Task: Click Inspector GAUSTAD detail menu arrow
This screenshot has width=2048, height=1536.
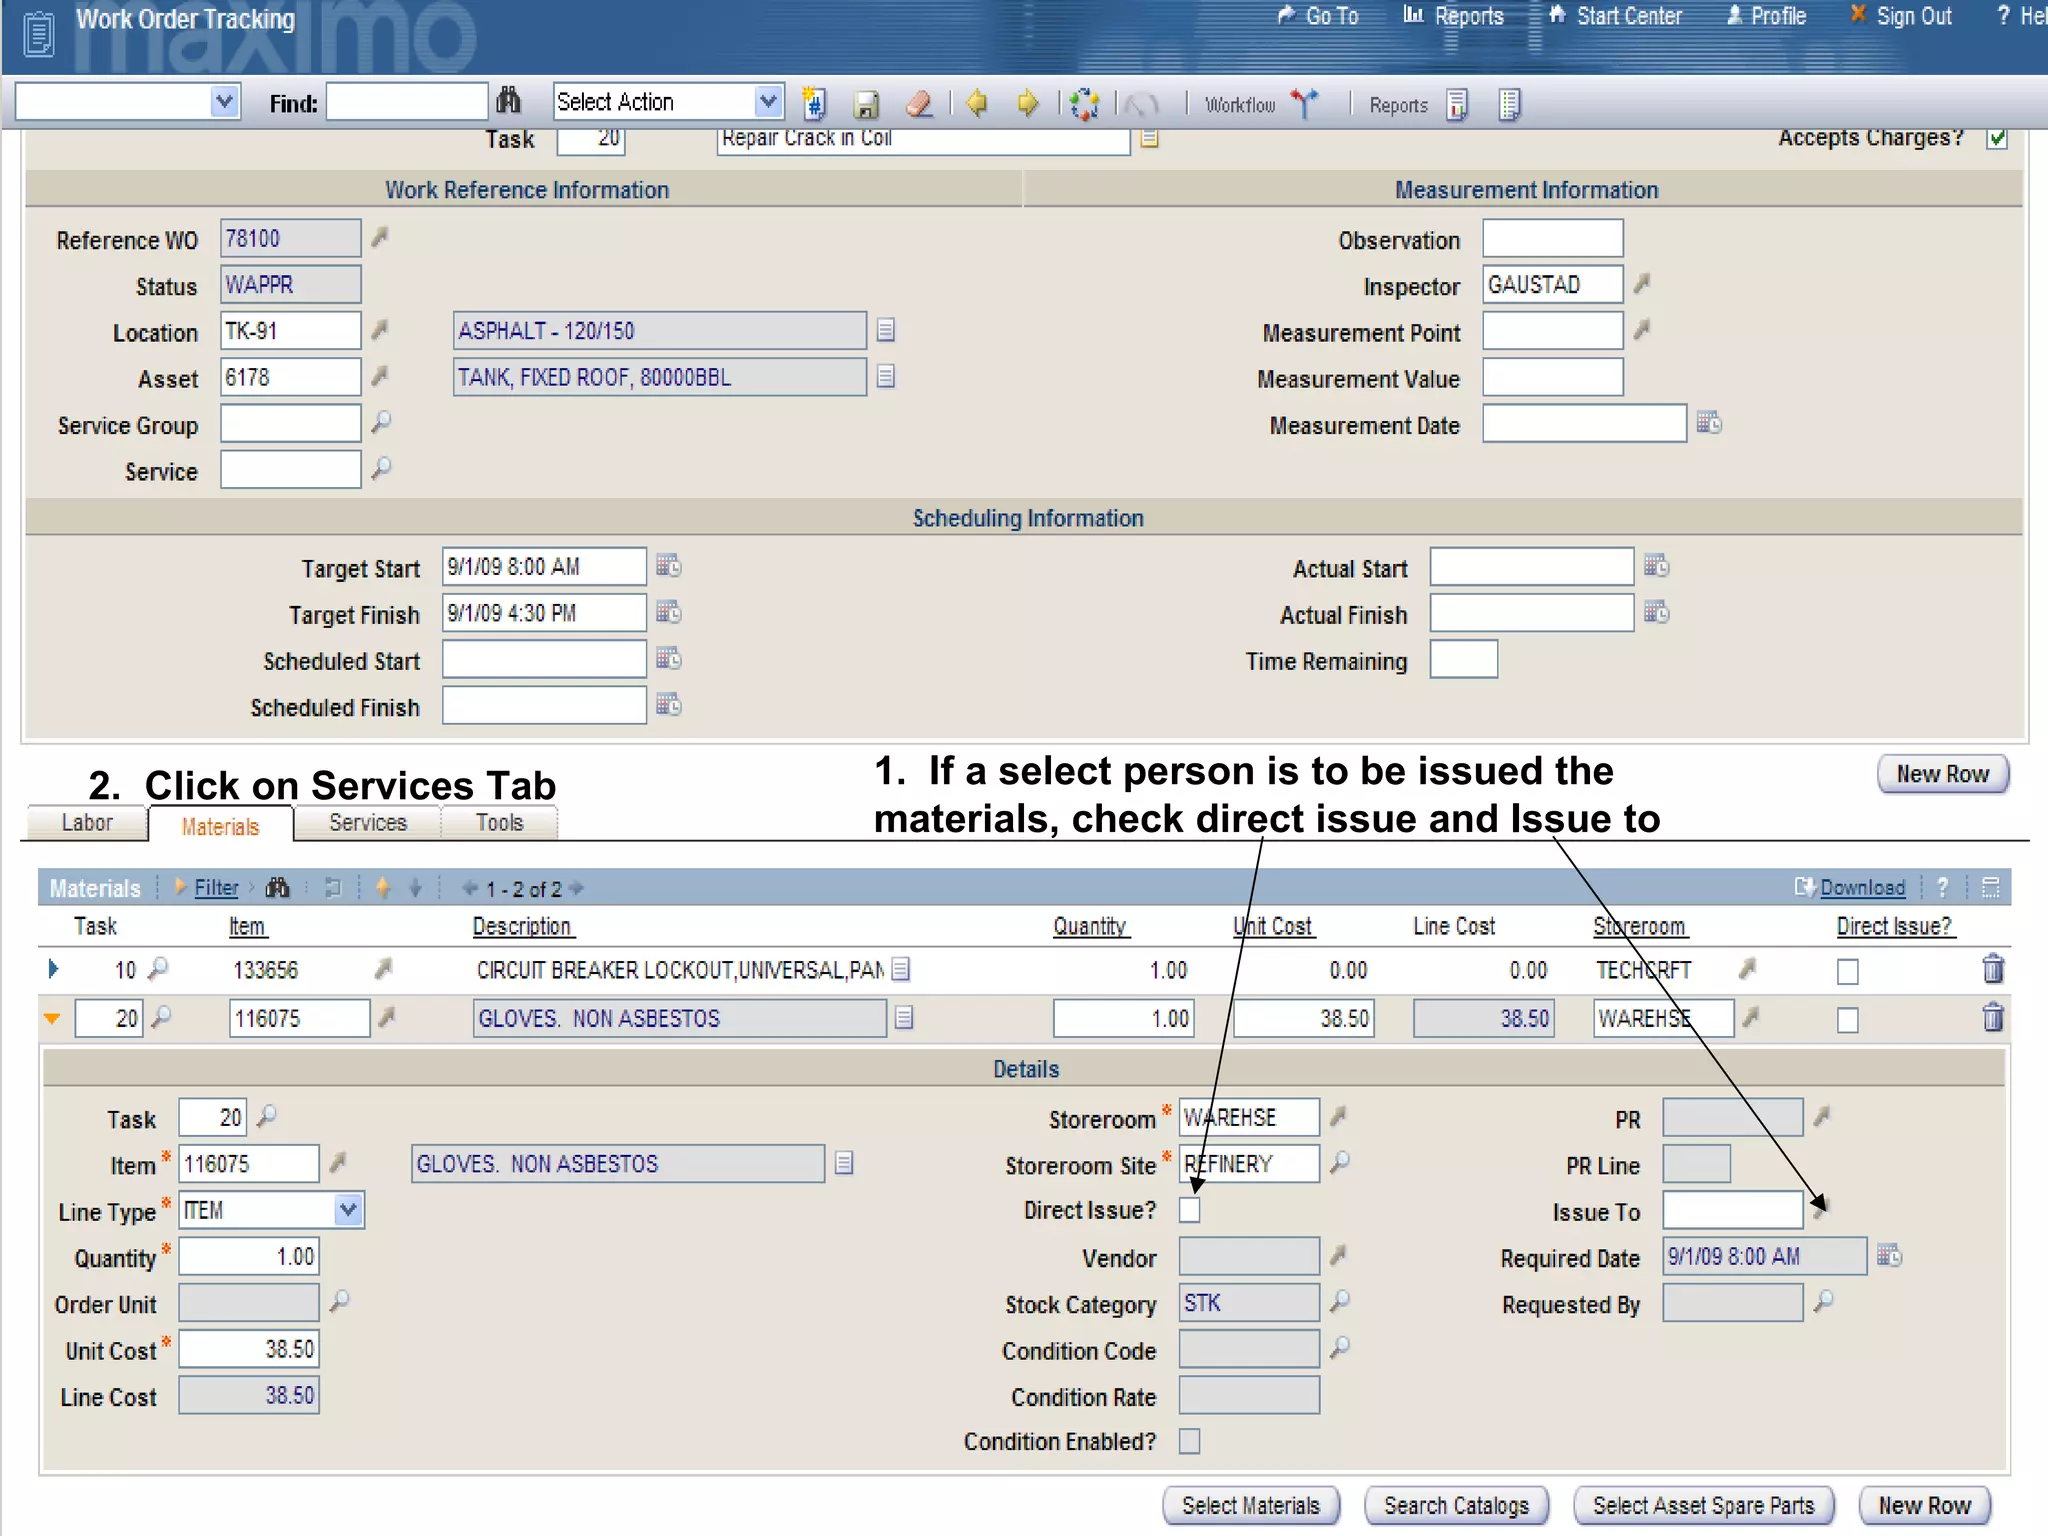Action: 1641,285
